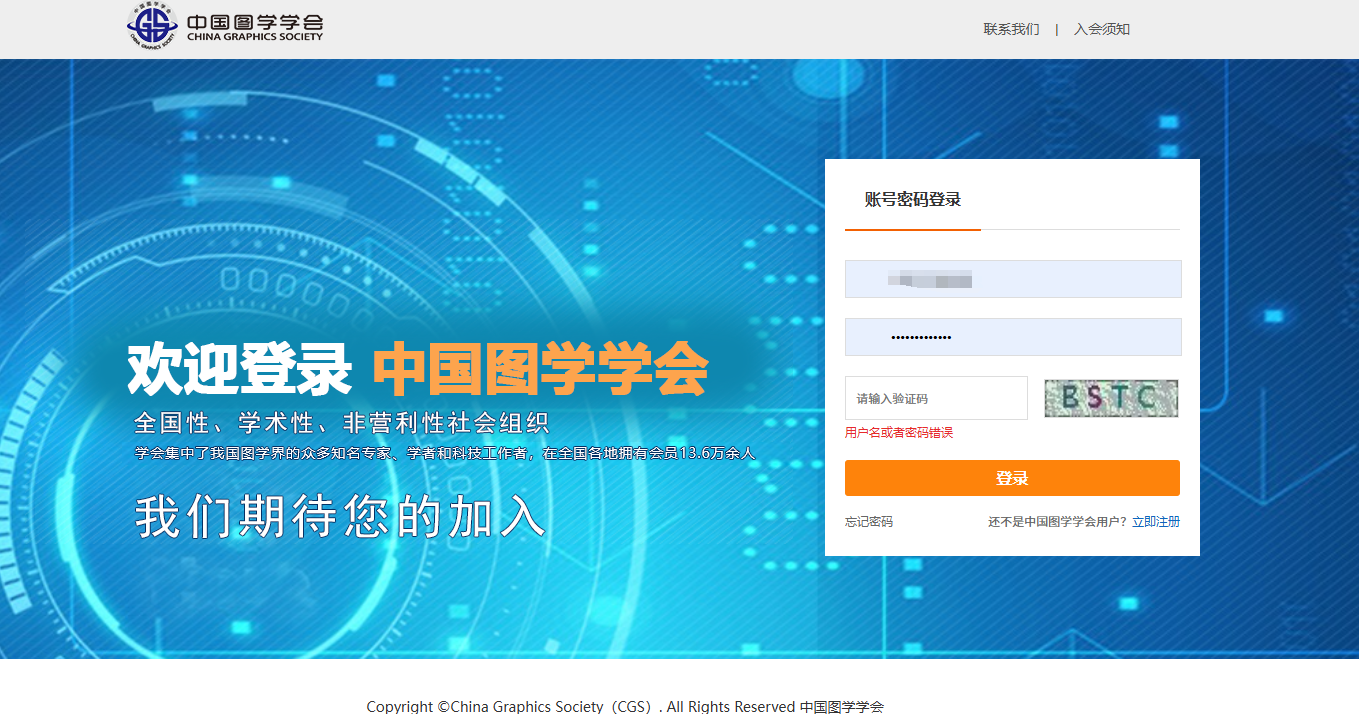1359x714 pixels.
Task: Click the China Graphics Society logo text
Action: (255, 28)
